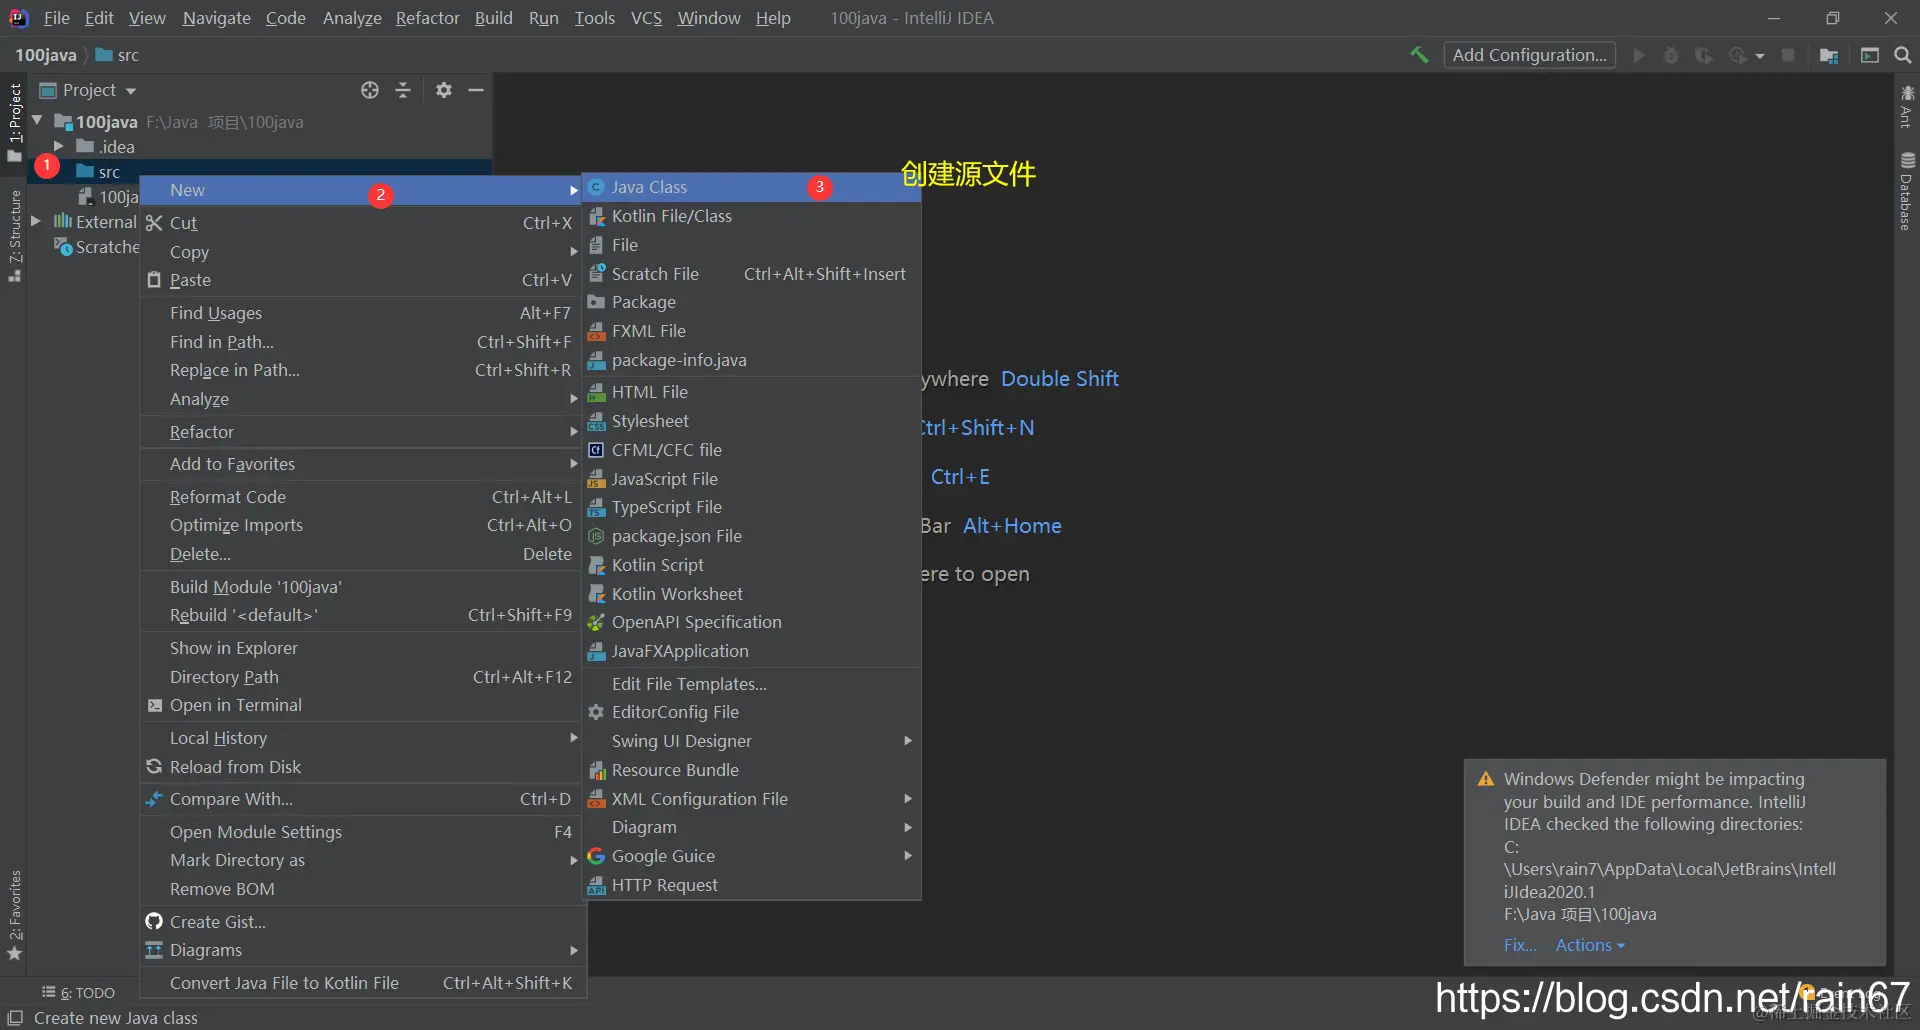The image size is (1920, 1030).
Task: Click the Run arrow icon in toolbar
Action: point(1639,55)
